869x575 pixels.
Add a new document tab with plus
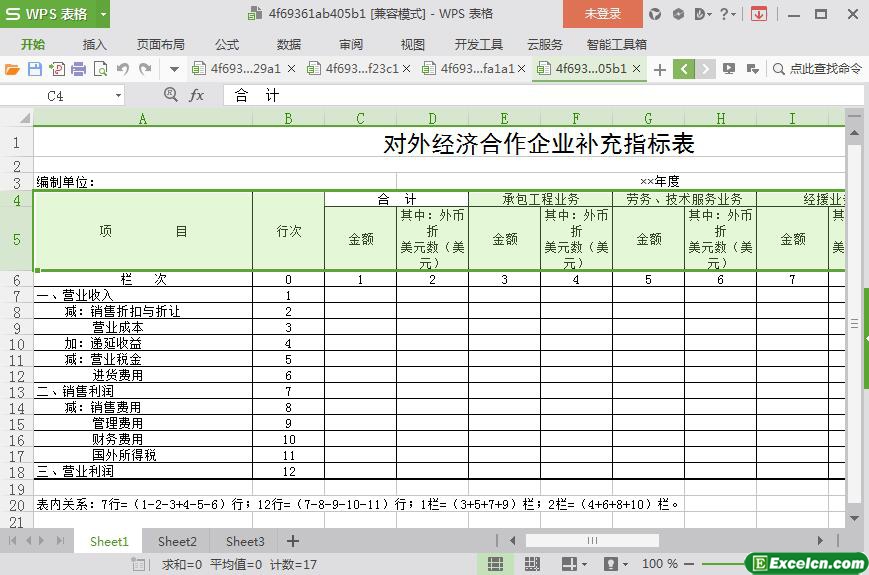click(x=660, y=70)
